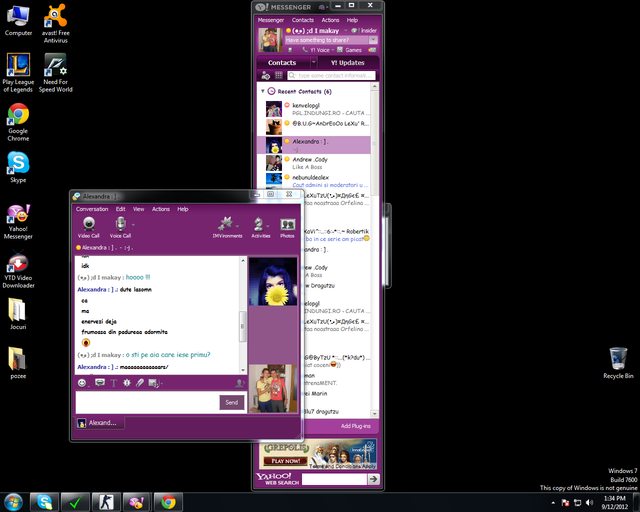Open Need For Speed World shortcut
This screenshot has height=512, width=640.
coord(56,73)
